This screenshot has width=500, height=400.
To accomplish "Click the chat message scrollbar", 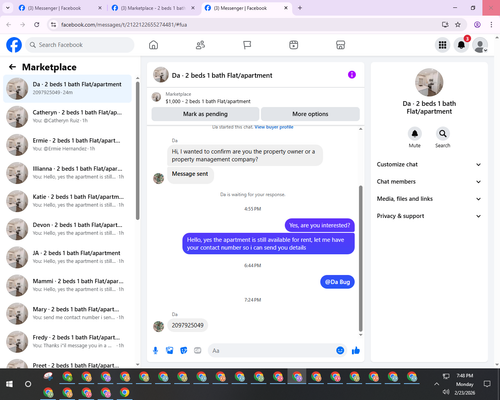I will point(360,258).
